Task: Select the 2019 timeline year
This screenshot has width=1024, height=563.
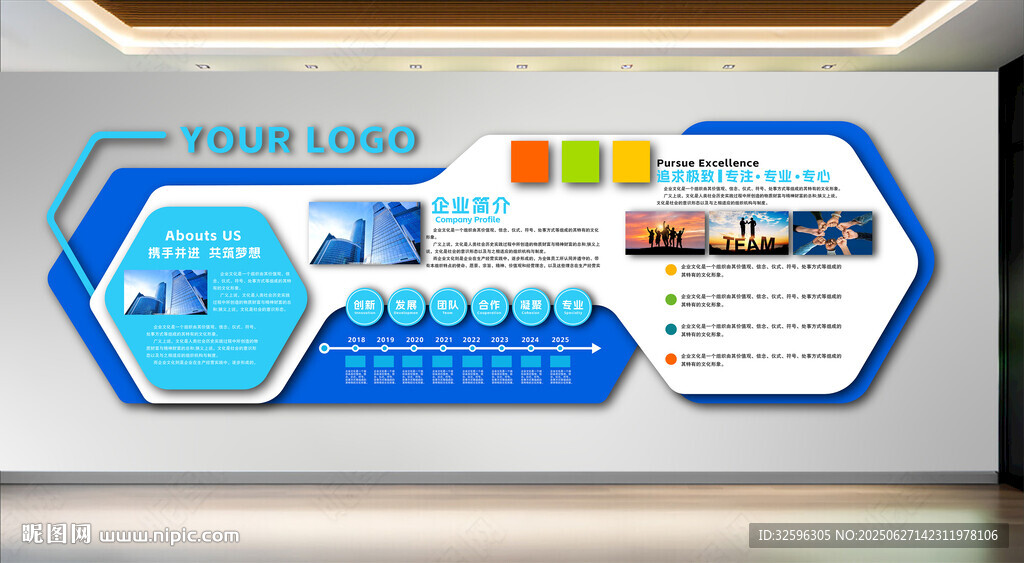Action: [x=385, y=340]
